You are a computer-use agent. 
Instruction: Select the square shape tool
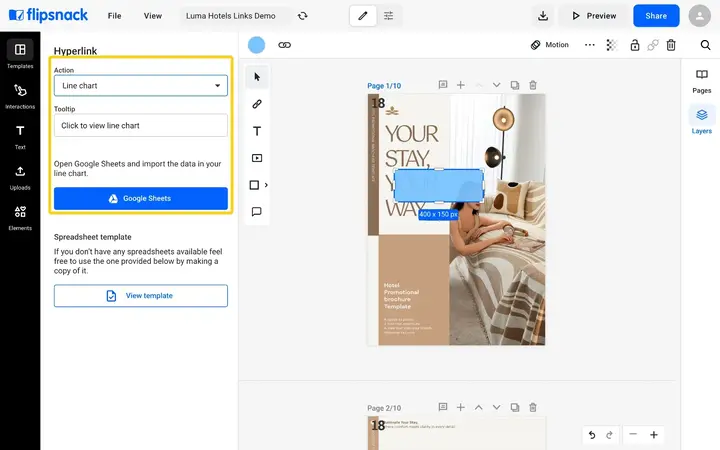click(x=254, y=185)
